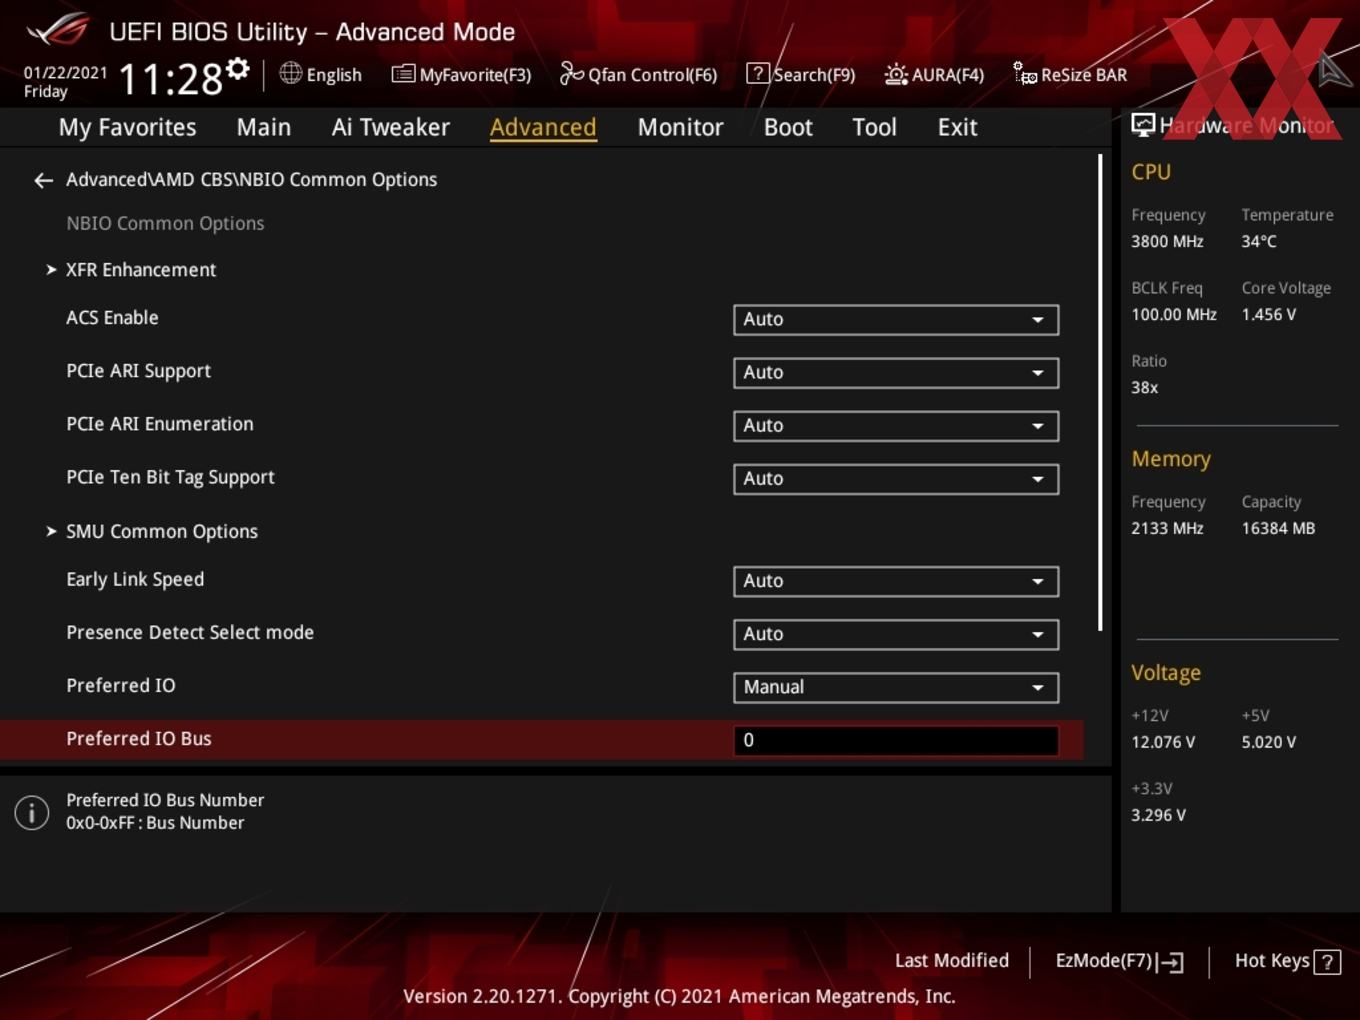Open Presence Detect Select mode dropdown
Image resolution: width=1360 pixels, height=1020 pixels.
pyautogui.click(x=896, y=634)
